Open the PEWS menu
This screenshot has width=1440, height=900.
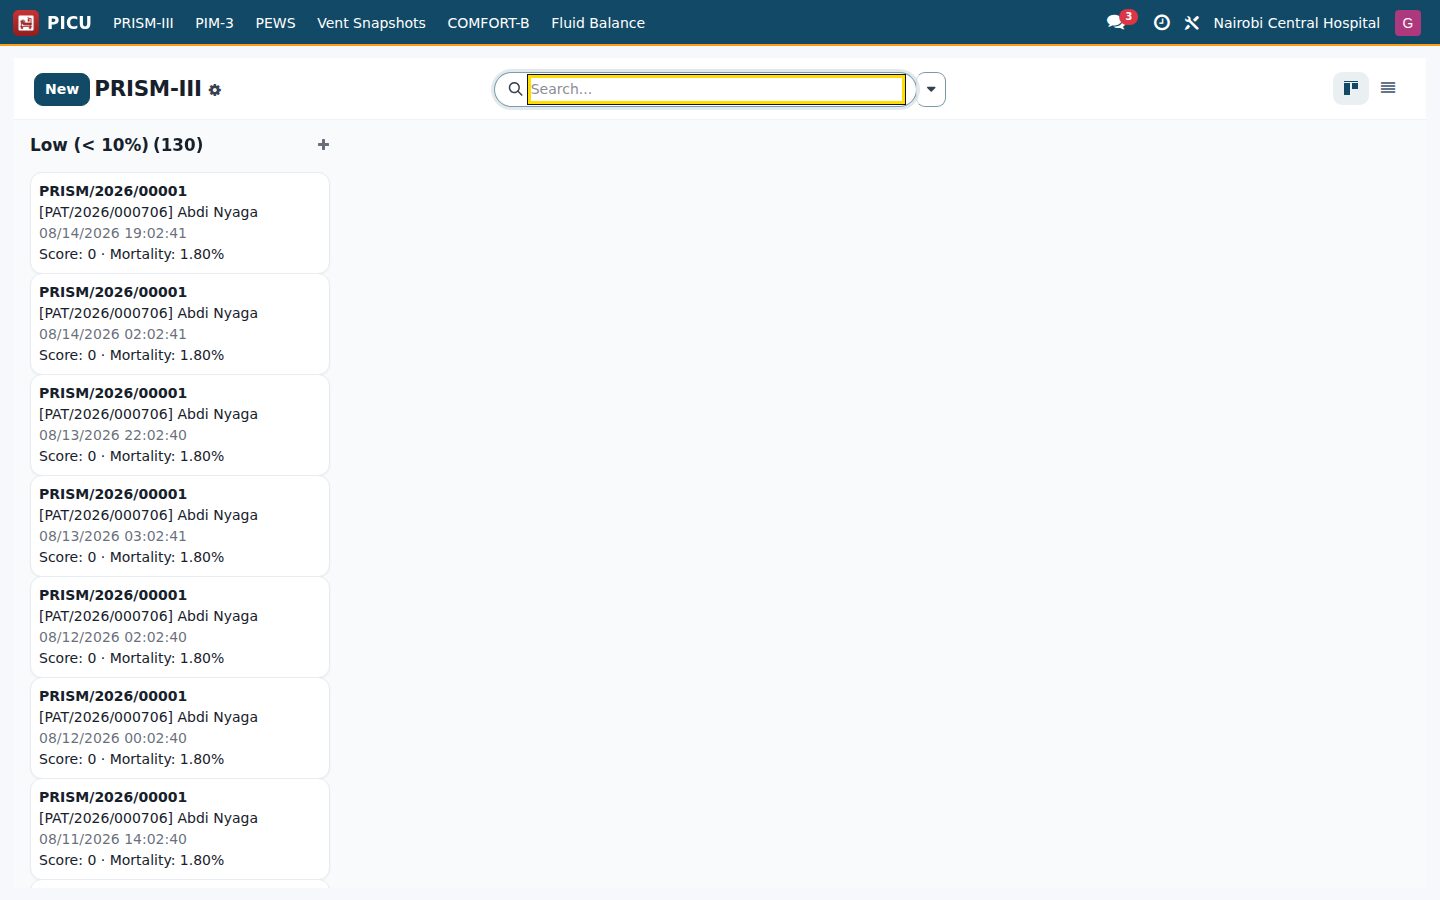click(x=275, y=22)
